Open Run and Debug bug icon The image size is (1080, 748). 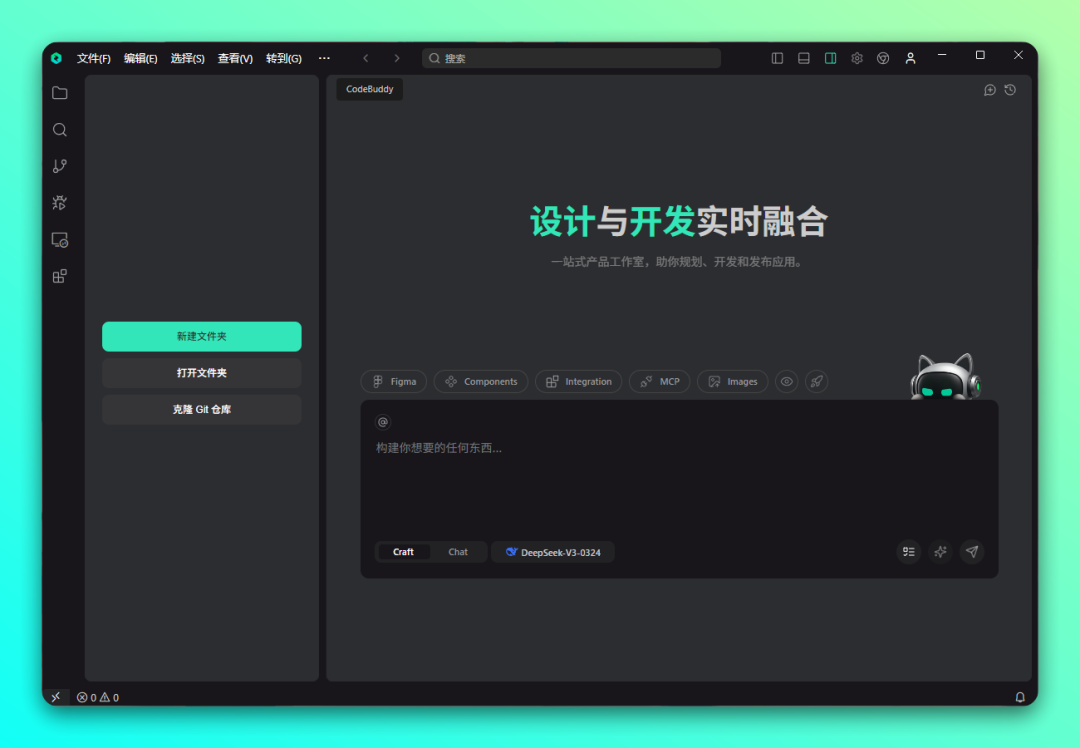(60, 203)
